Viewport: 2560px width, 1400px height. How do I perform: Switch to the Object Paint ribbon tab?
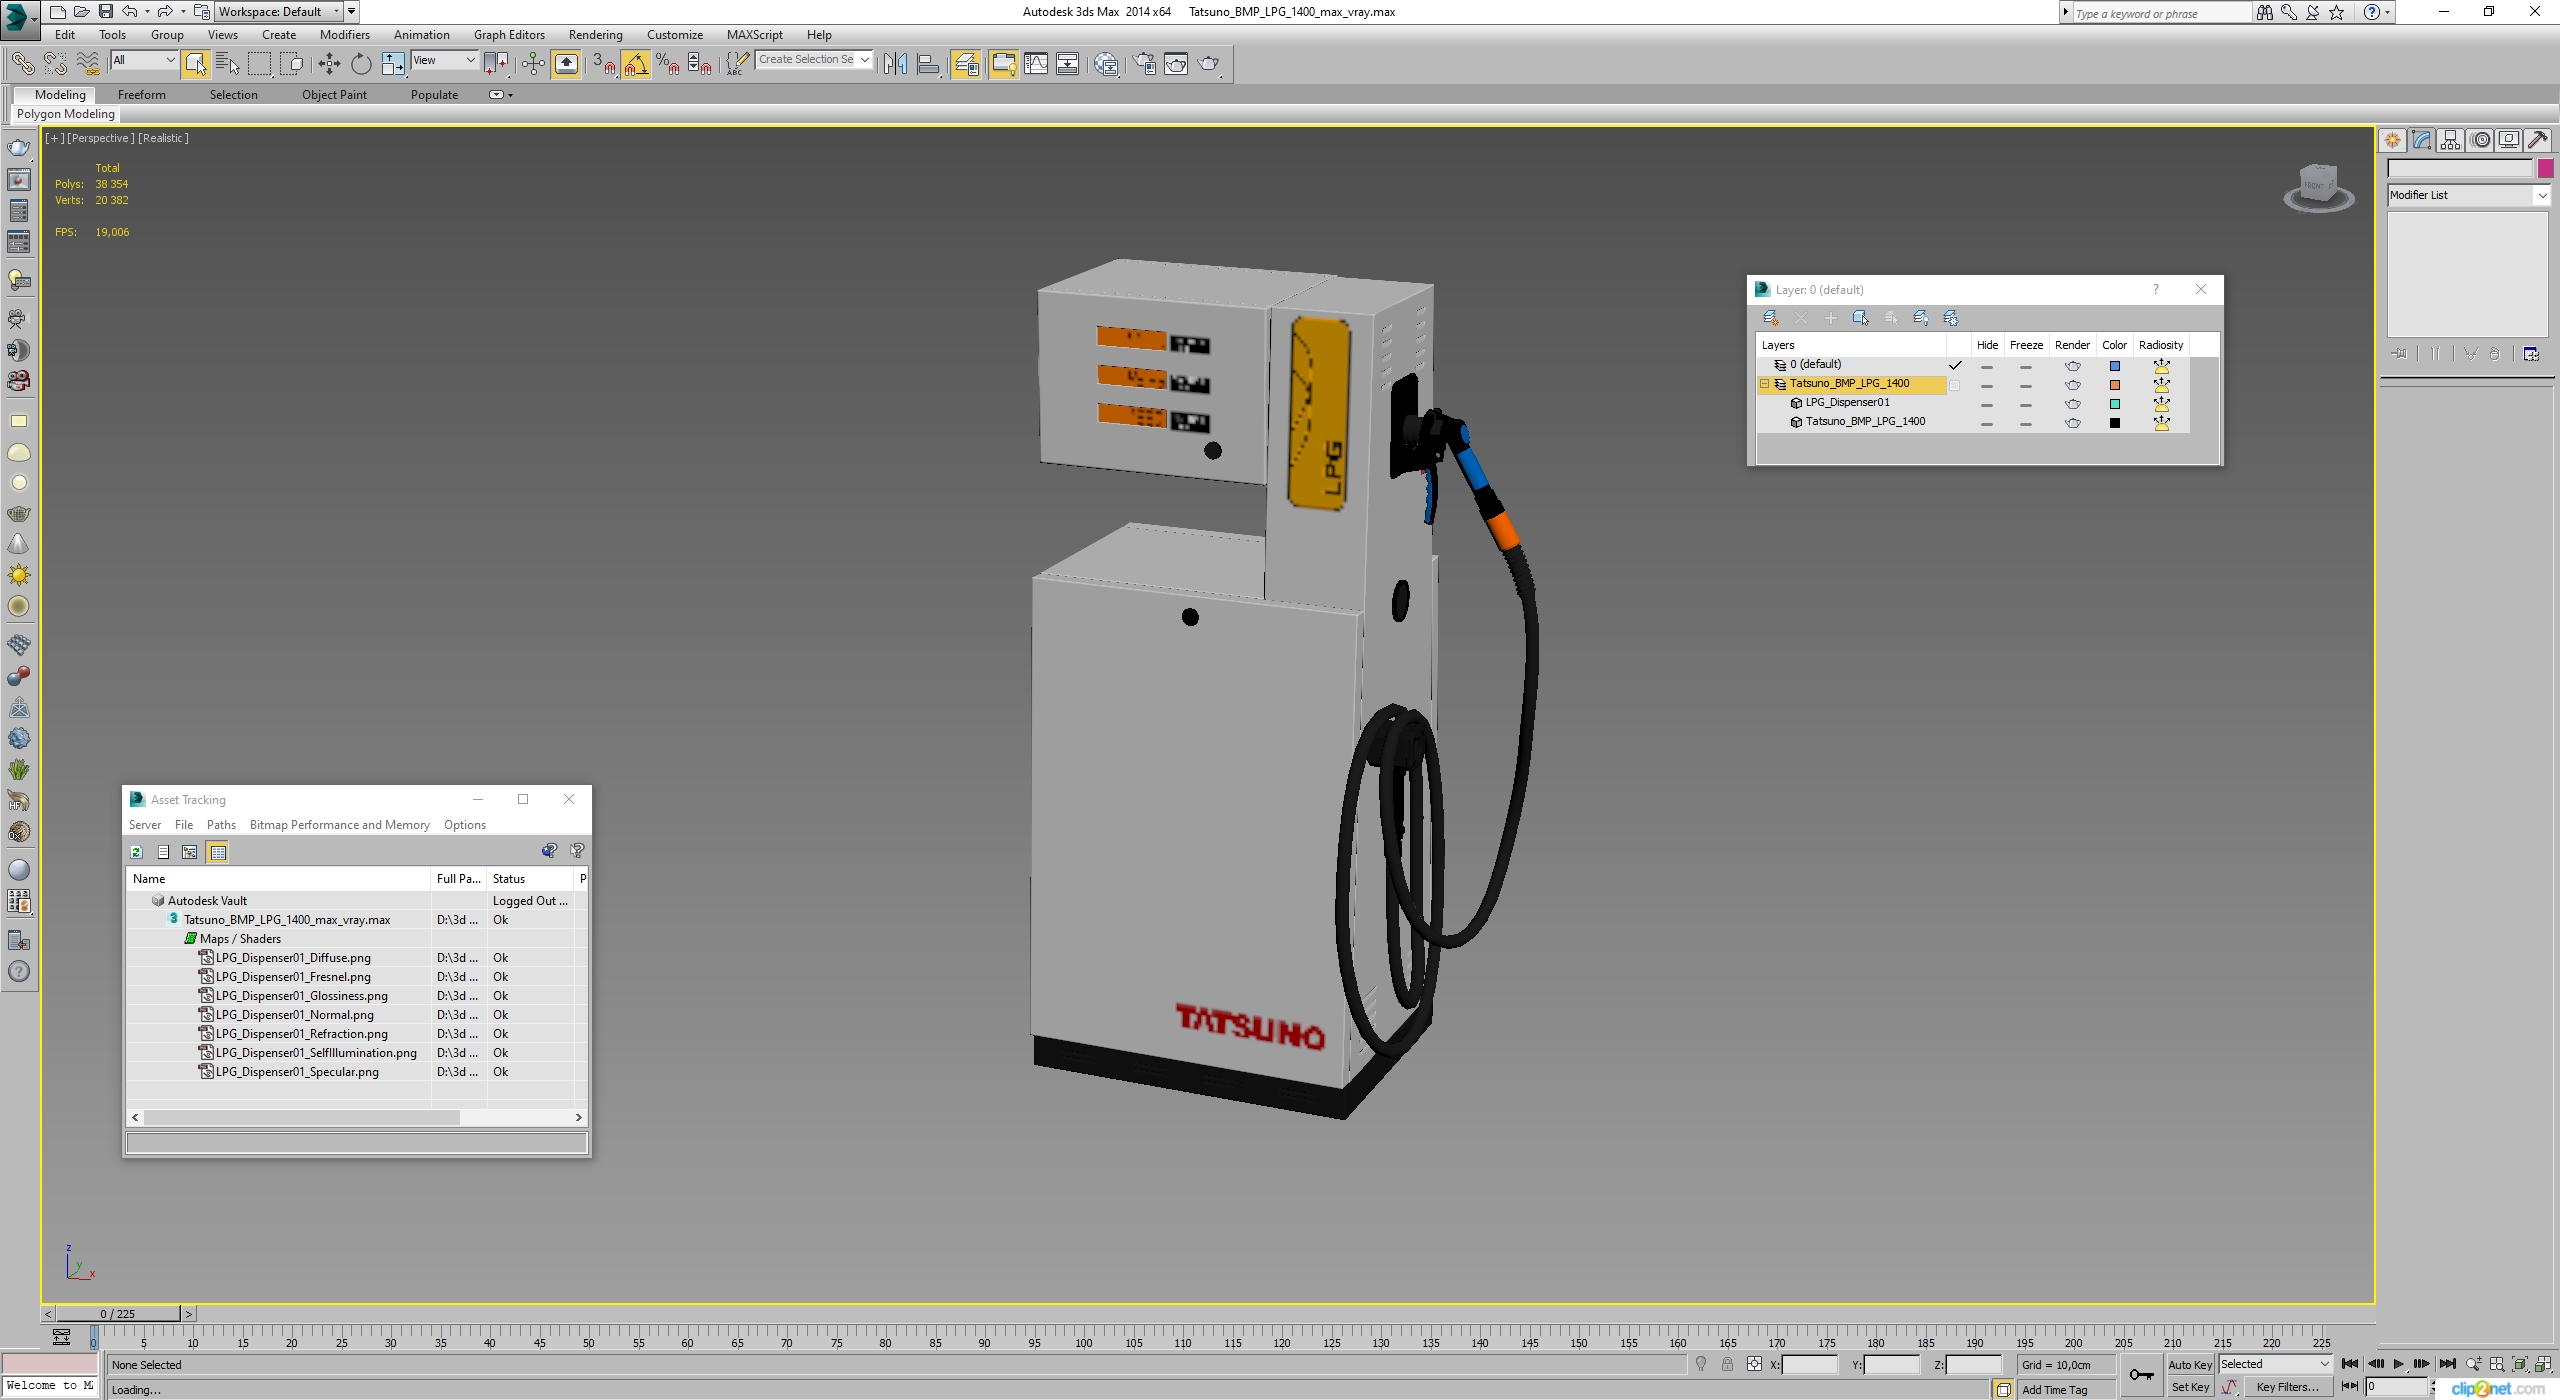(334, 95)
